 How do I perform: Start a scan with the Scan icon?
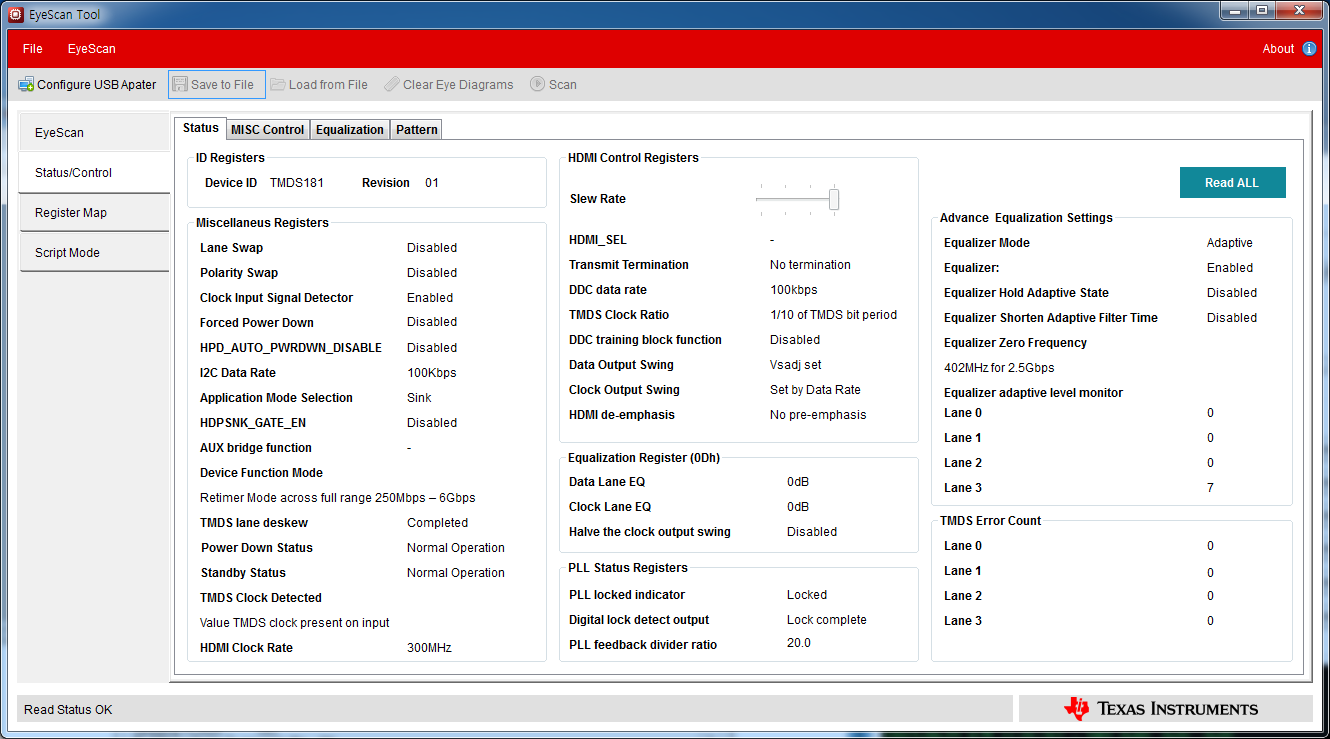(538, 85)
